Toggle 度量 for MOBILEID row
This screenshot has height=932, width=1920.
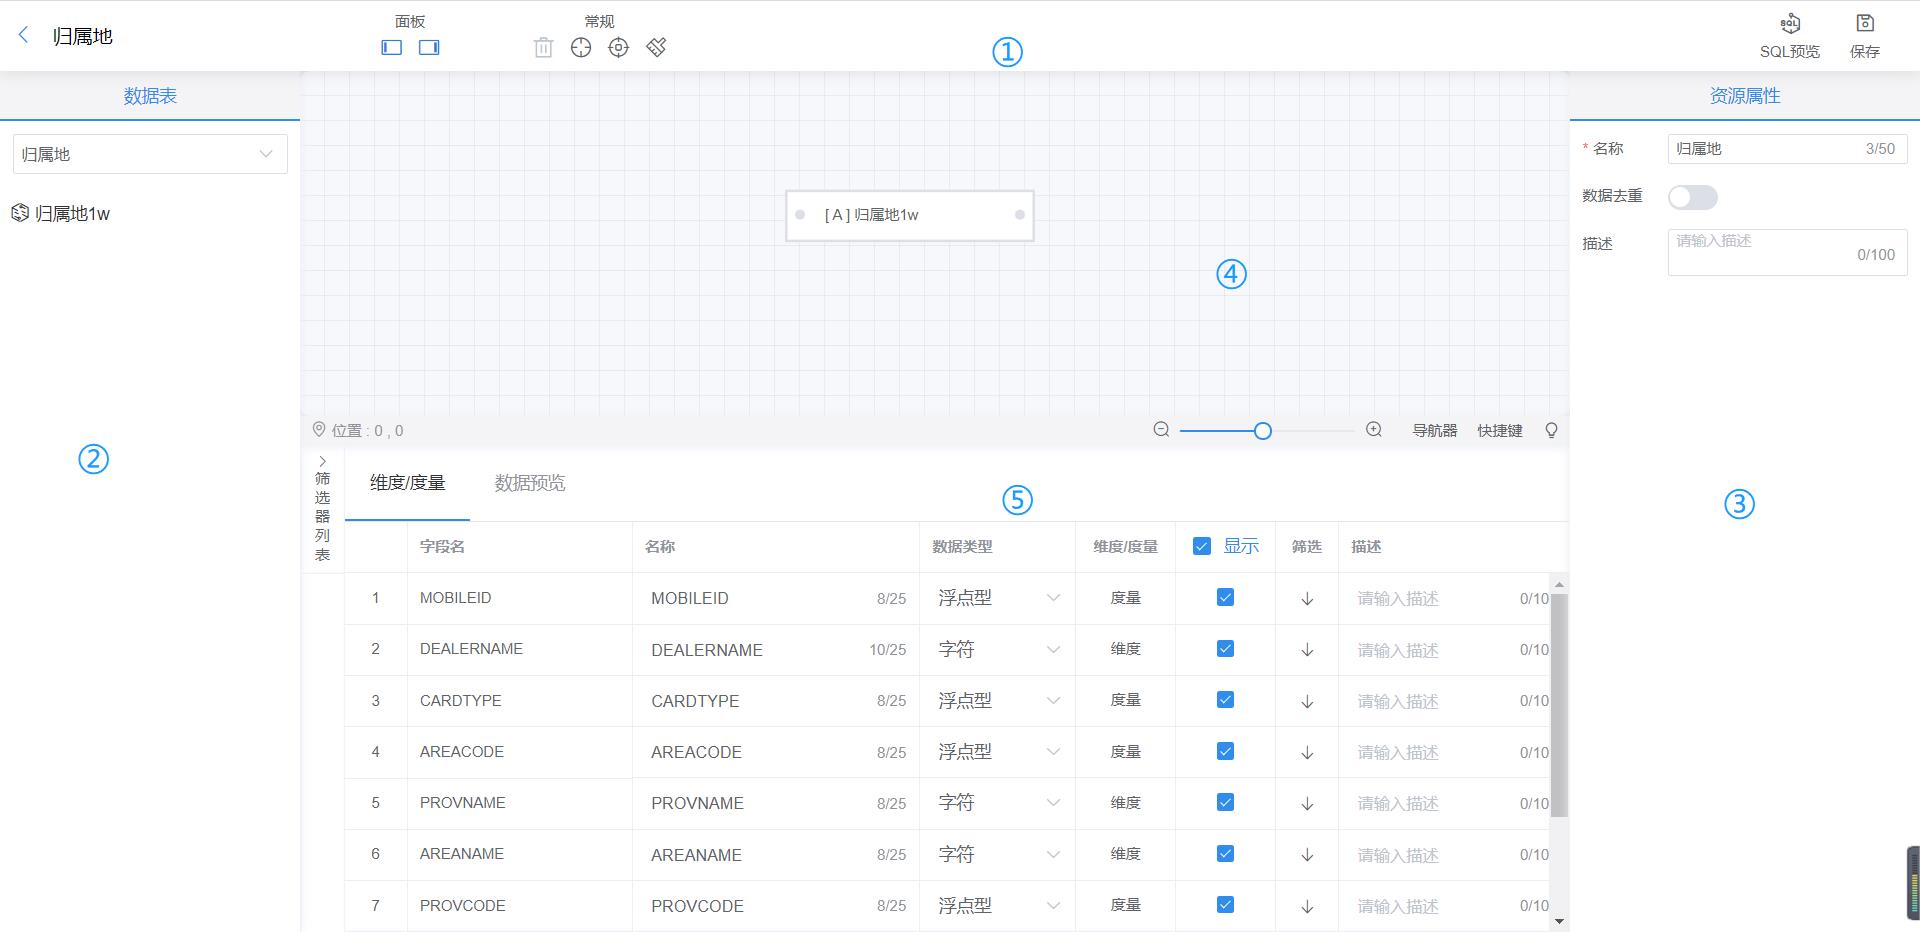point(1125,598)
